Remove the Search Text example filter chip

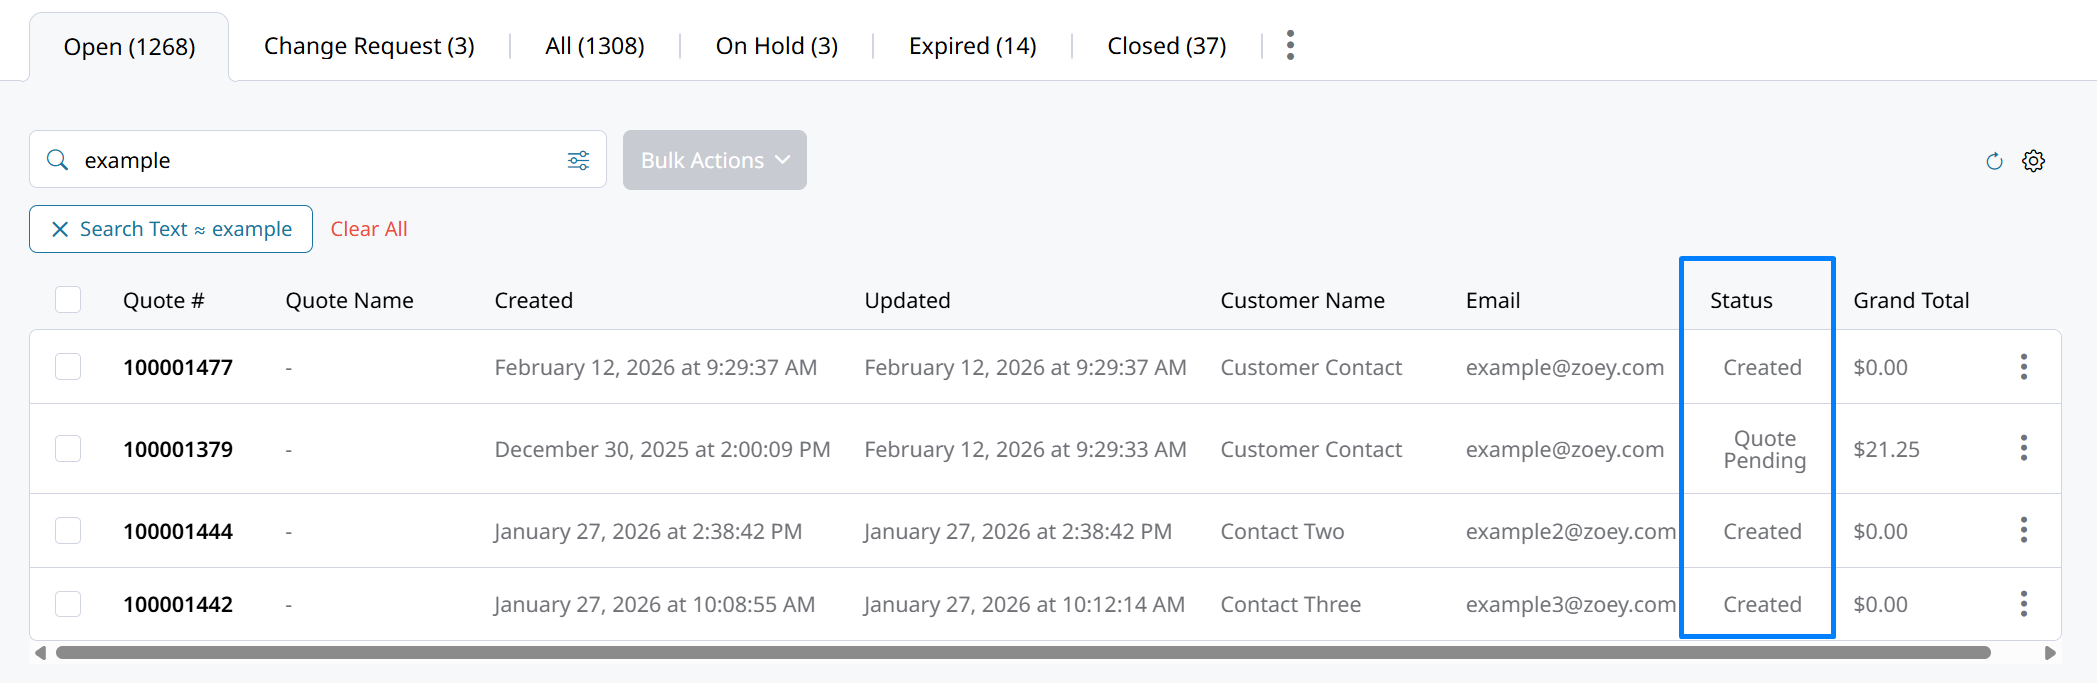[60, 229]
